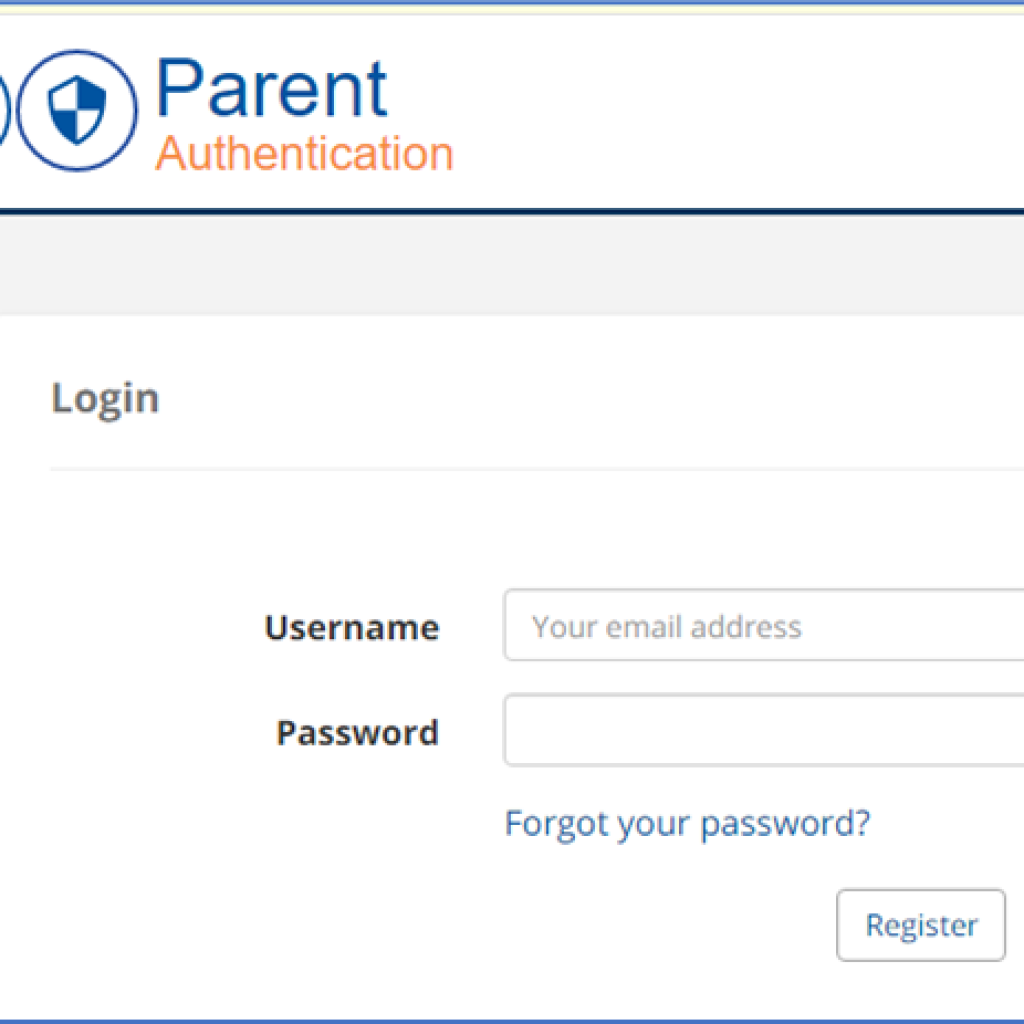The width and height of the screenshot is (1024, 1024).
Task: Open the "Forgot your password?" link
Action: click(687, 824)
